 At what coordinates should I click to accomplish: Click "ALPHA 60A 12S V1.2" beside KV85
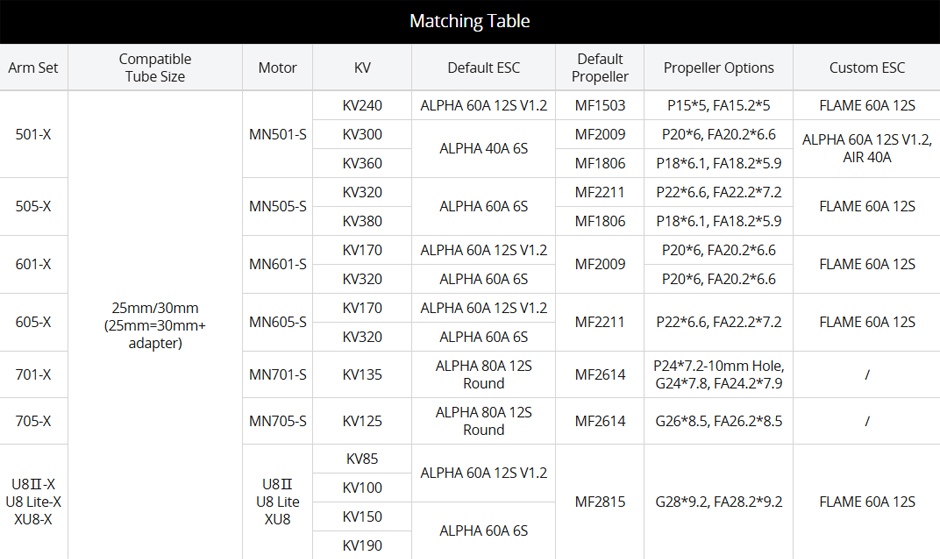483,473
